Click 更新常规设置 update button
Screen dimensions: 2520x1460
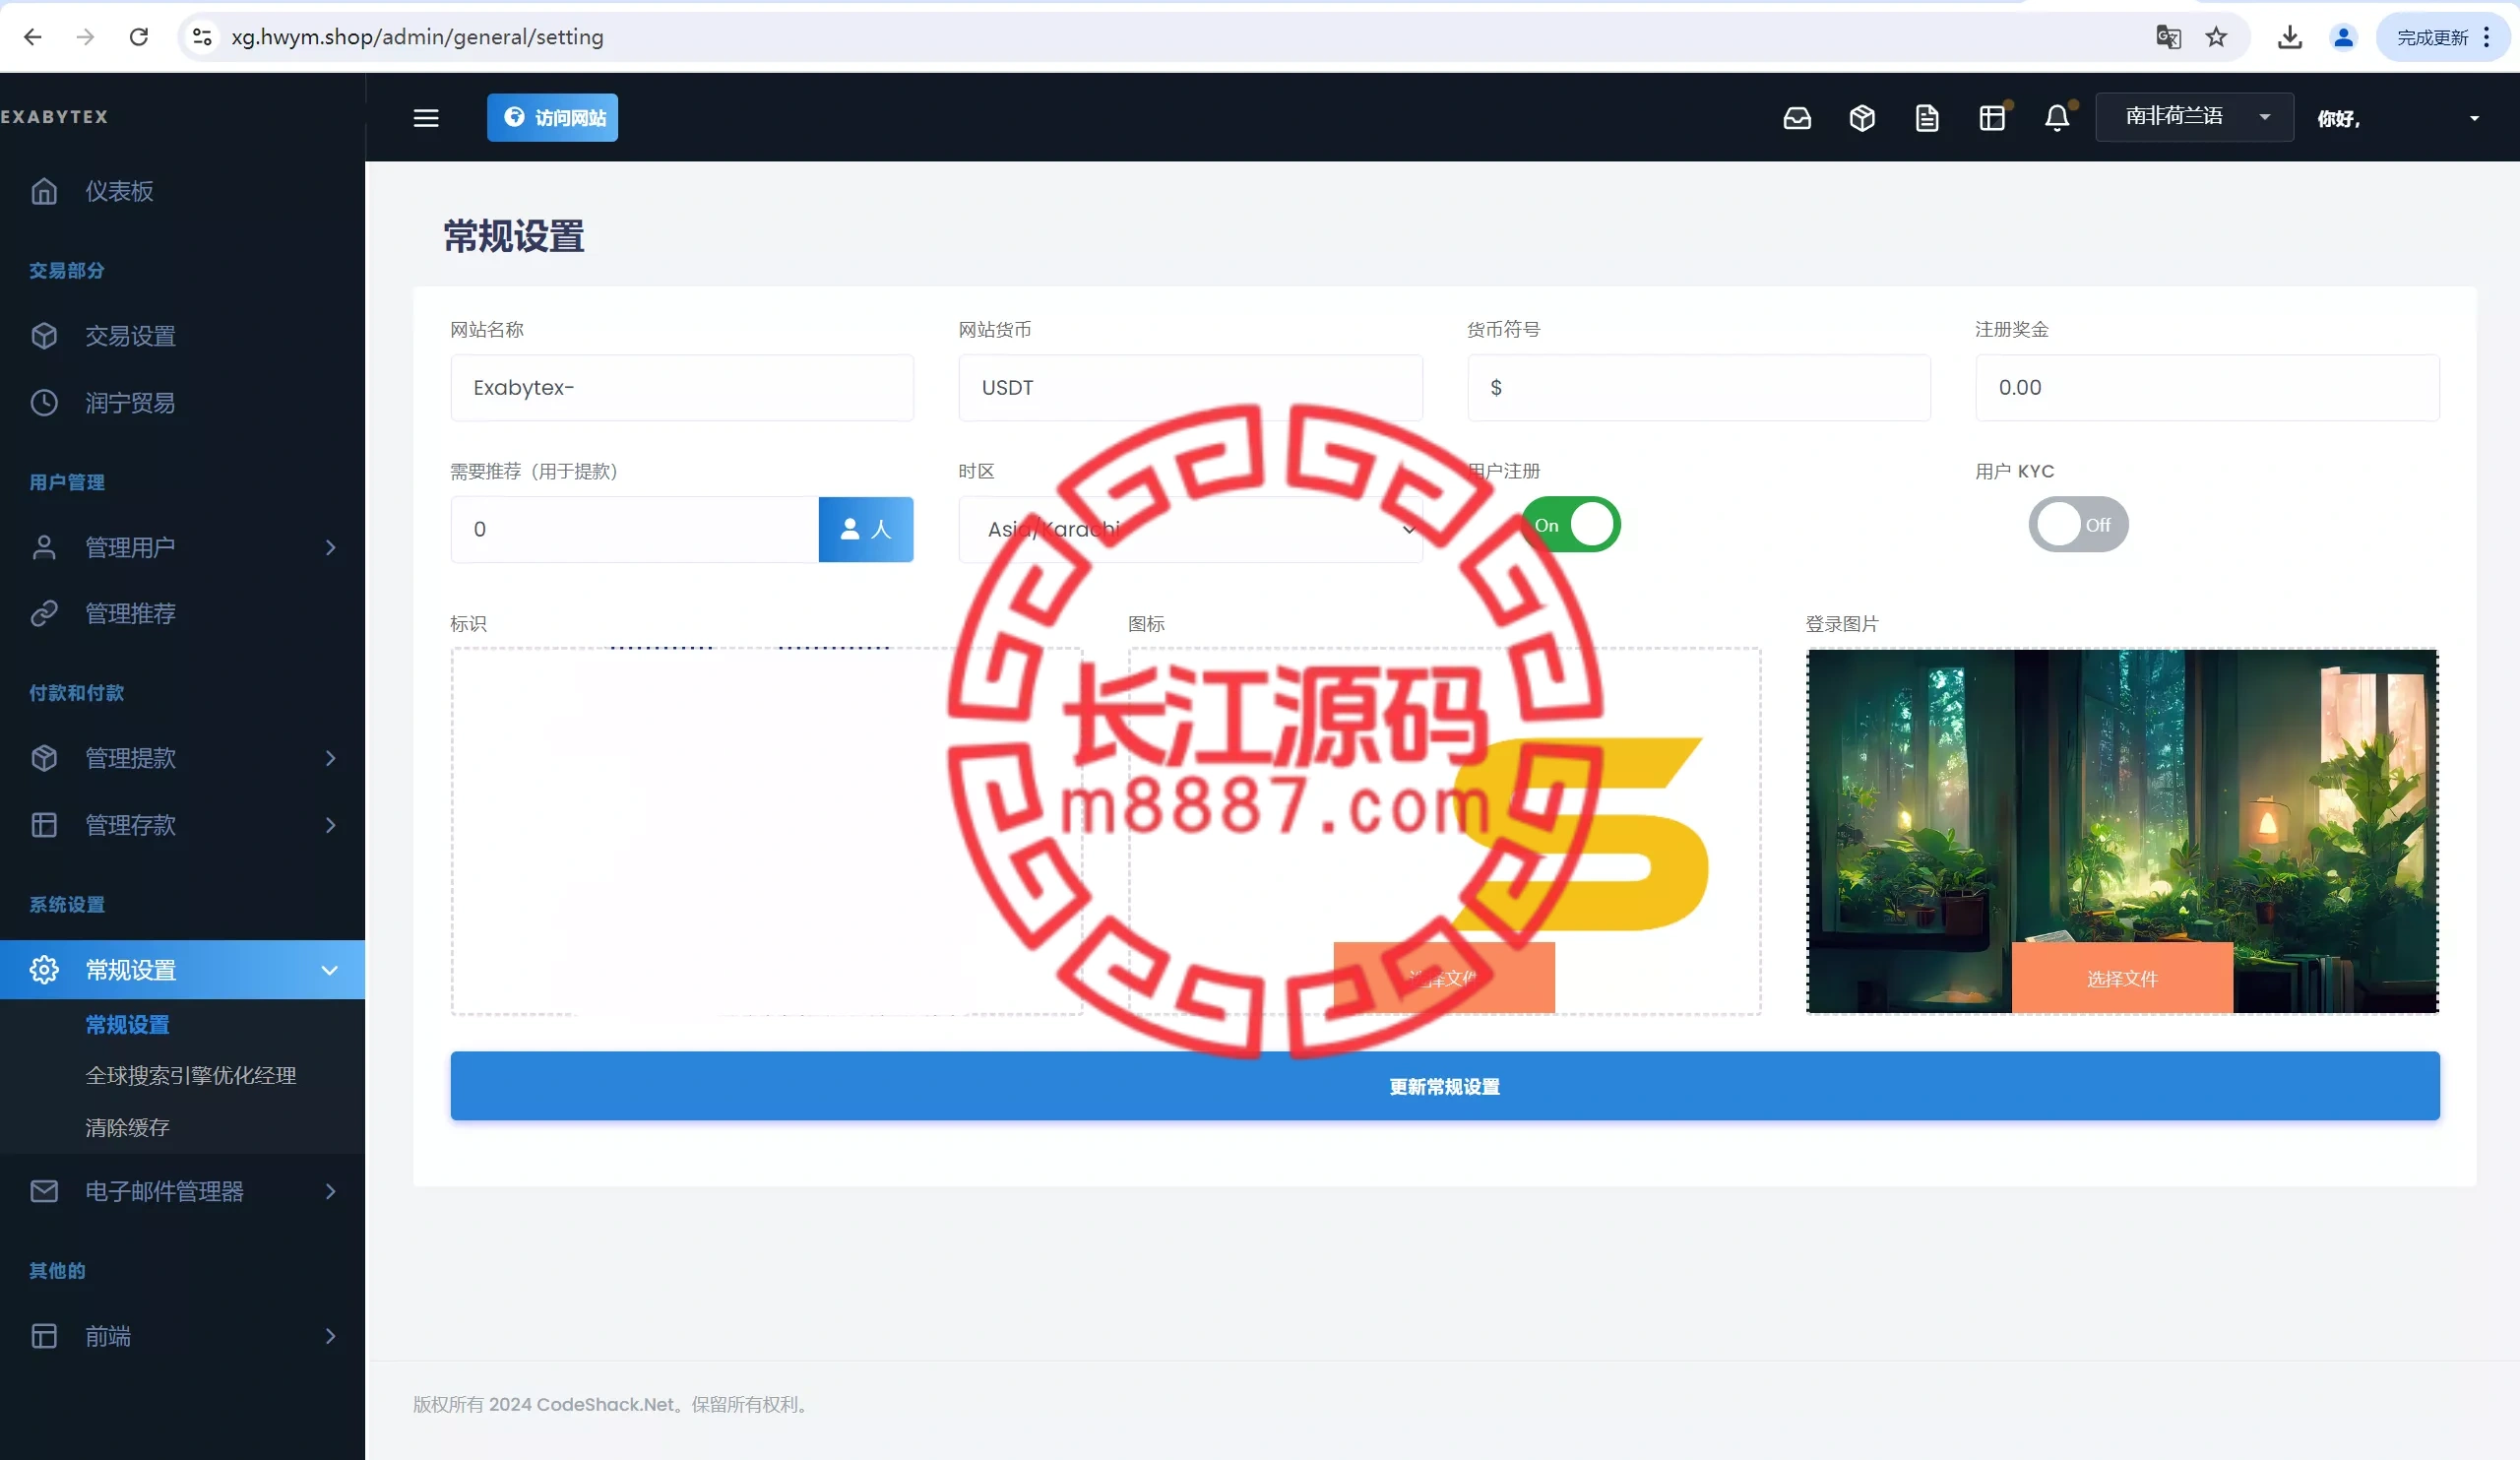point(1444,1085)
